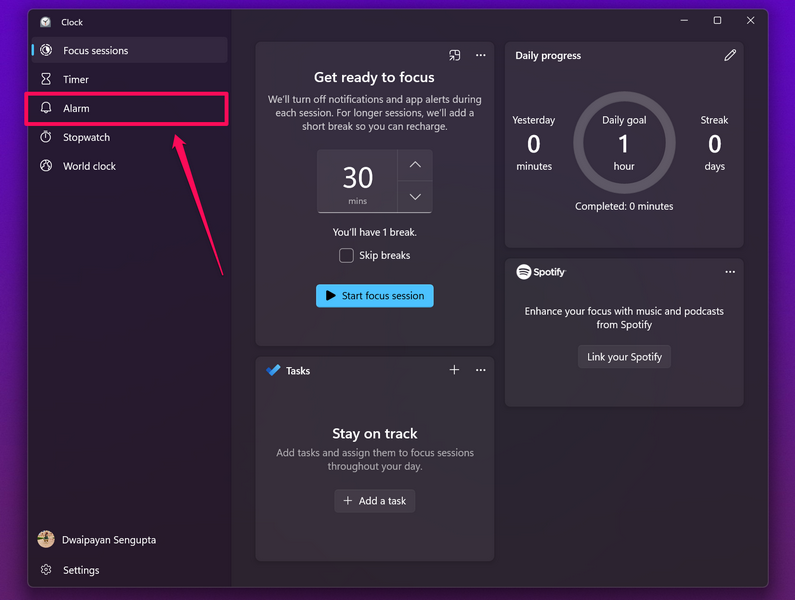This screenshot has height=600, width=795.
Task: Click the Add a task button
Action: tap(375, 501)
